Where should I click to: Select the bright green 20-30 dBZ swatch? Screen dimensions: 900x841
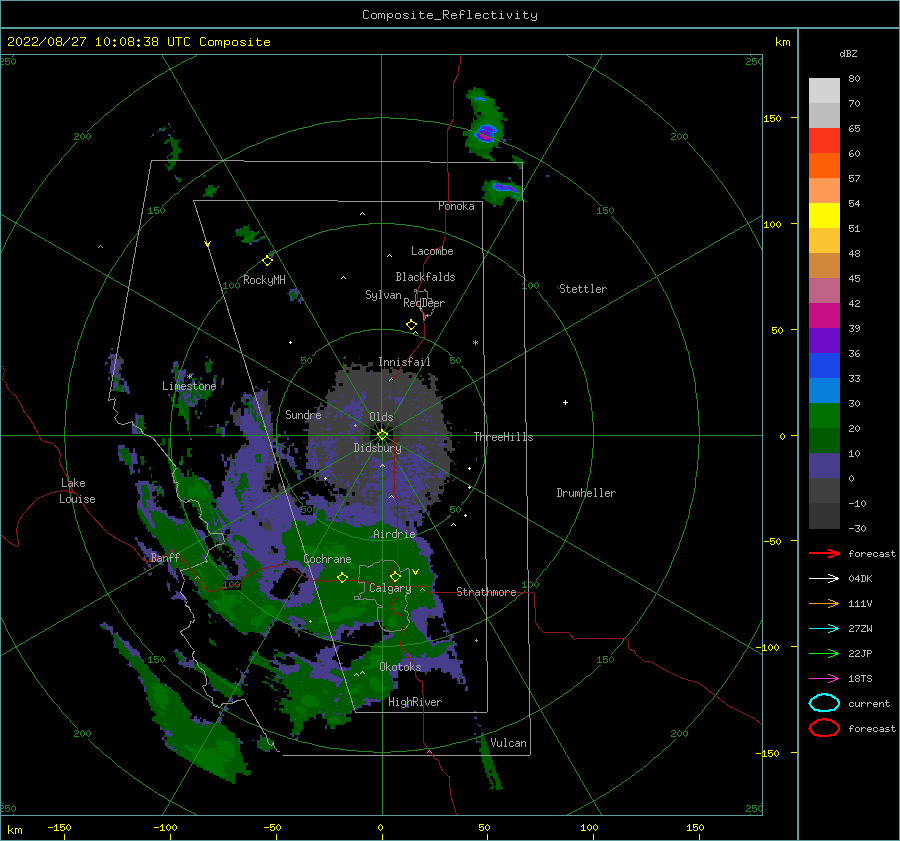tap(824, 416)
